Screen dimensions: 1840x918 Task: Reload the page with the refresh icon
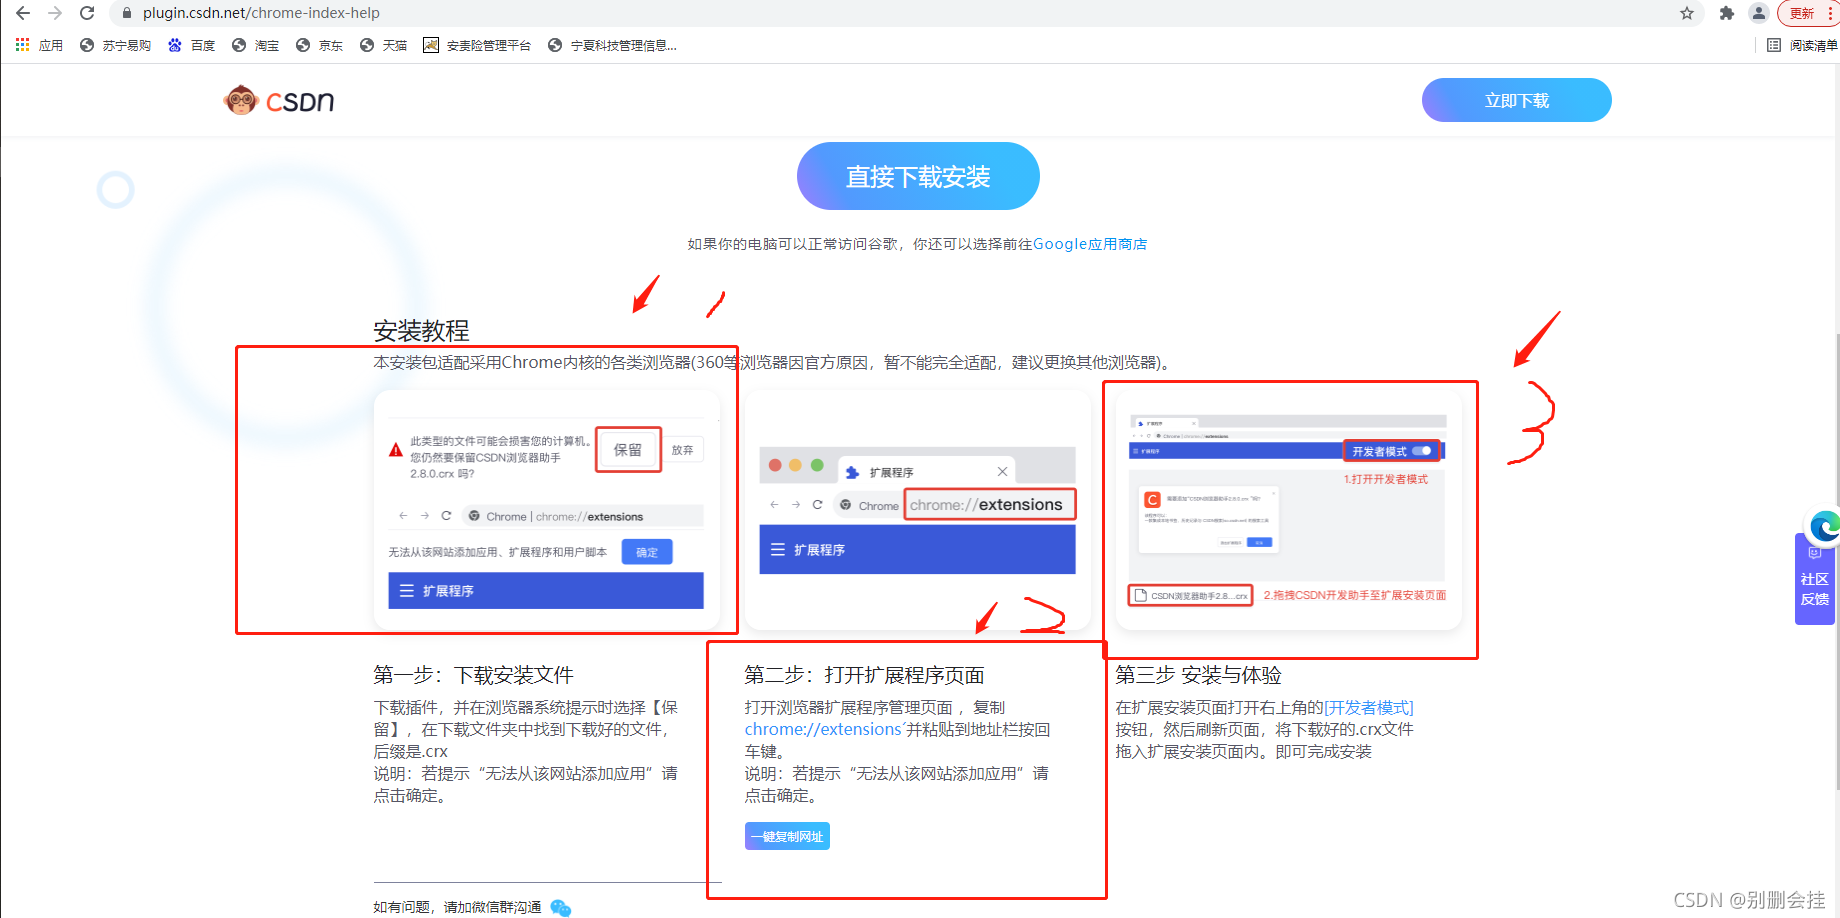click(87, 13)
